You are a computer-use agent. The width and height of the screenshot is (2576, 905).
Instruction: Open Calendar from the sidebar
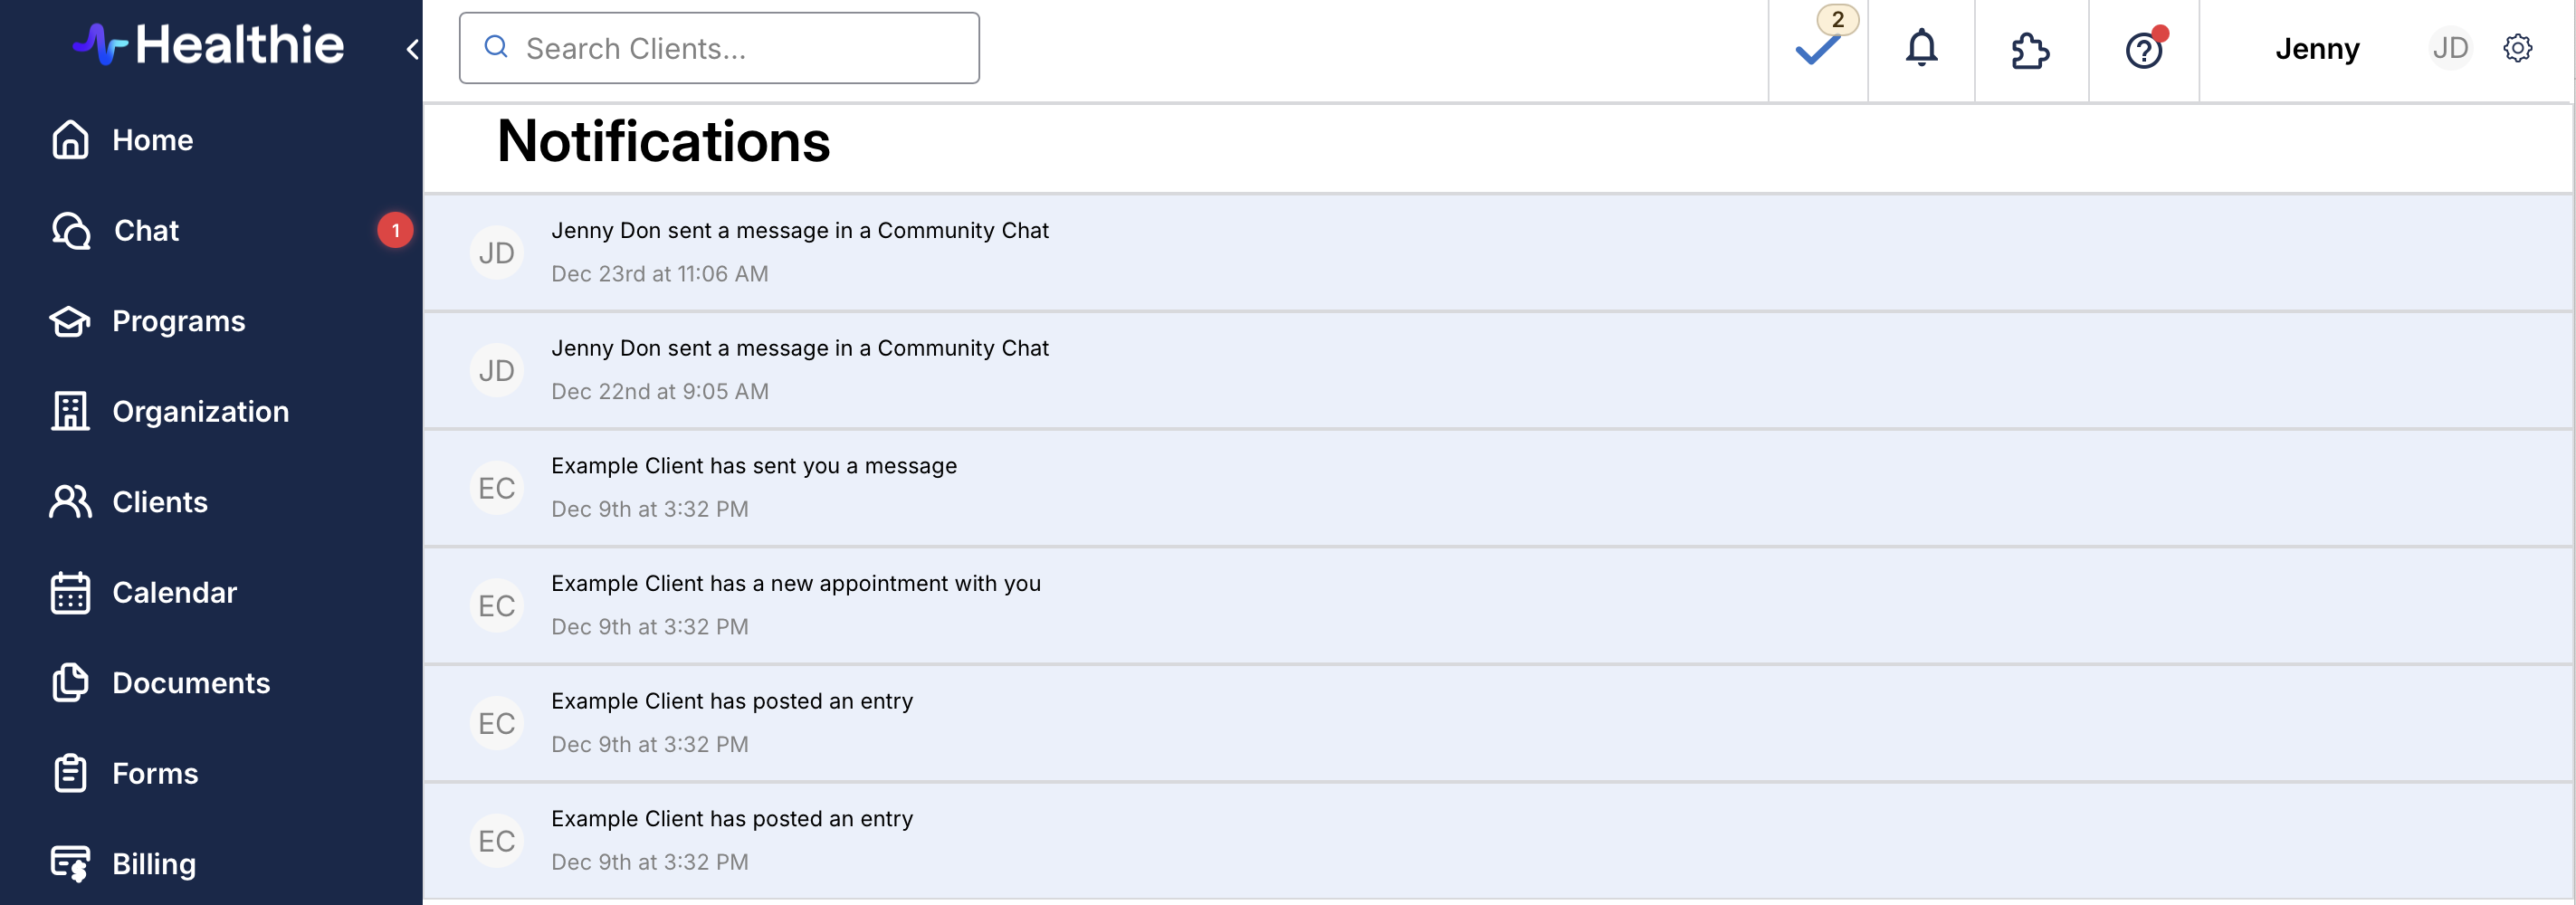[174, 593]
